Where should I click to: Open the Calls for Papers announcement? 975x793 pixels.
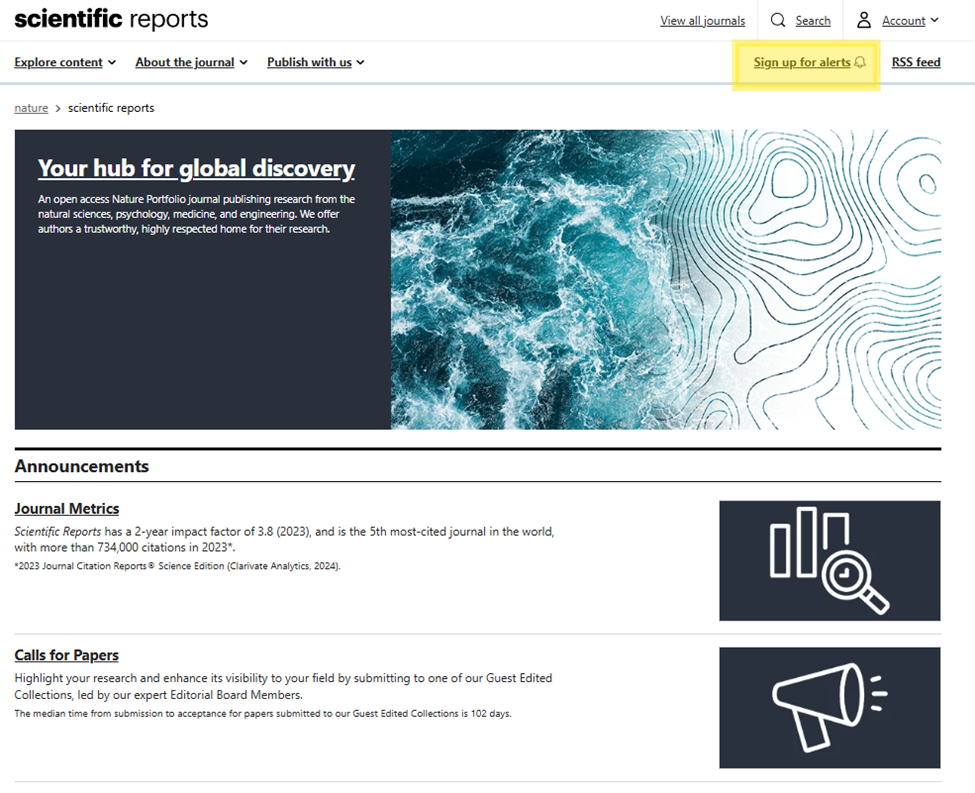pyautogui.click(x=67, y=655)
